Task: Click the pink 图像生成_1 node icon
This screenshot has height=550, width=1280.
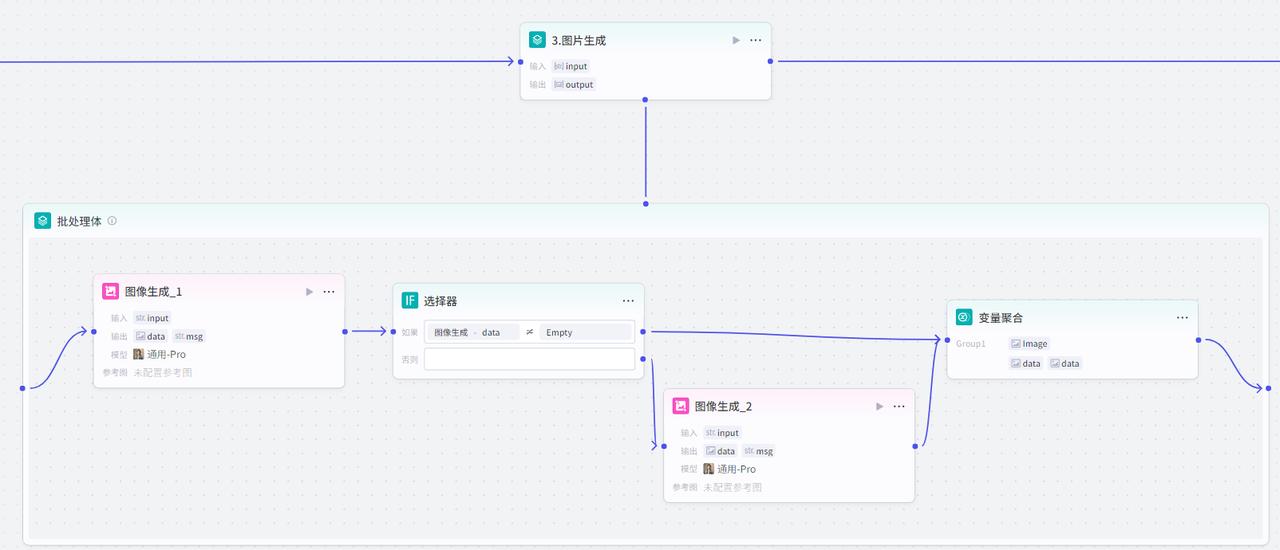Action: pyautogui.click(x=111, y=292)
